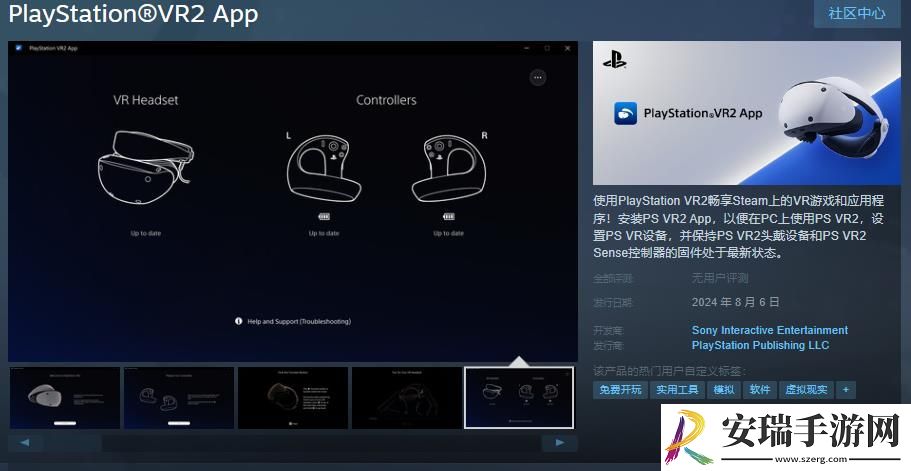
Task: Click the plus button to add tag
Action: point(846,390)
